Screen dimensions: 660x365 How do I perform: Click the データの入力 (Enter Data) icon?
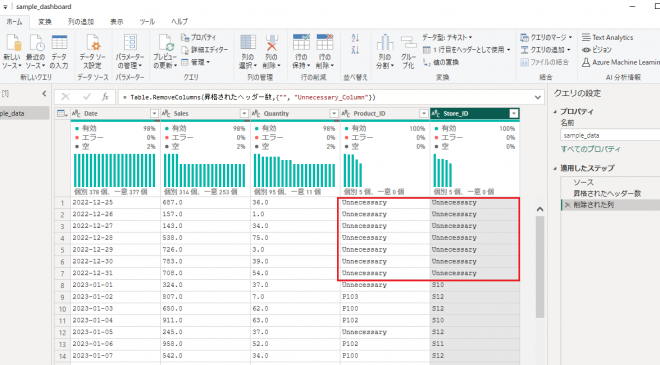pos(59,43)
